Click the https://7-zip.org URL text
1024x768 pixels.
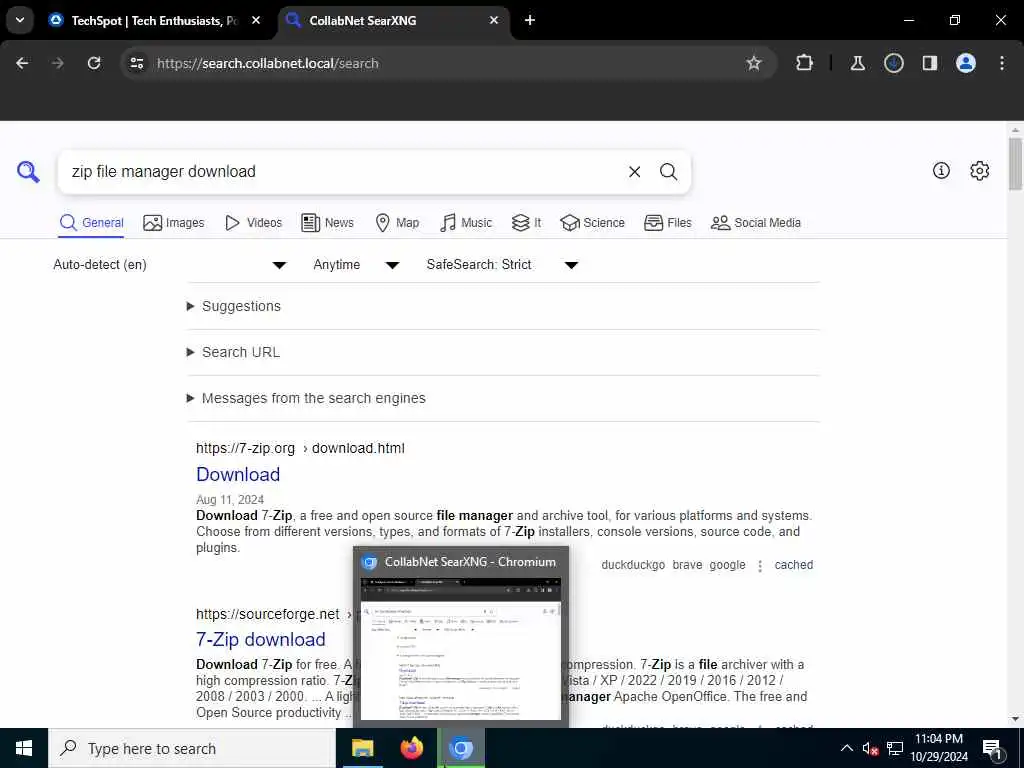click(246, 448)
